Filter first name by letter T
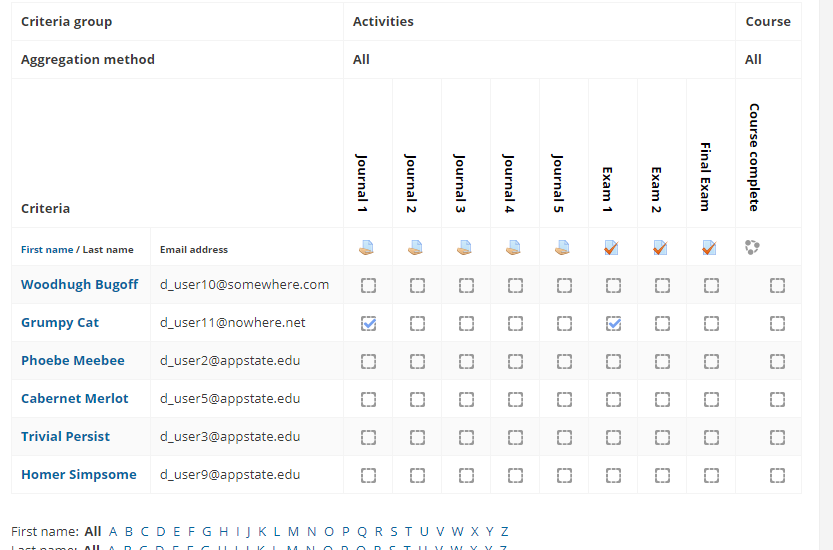 [x=408, y=531]
